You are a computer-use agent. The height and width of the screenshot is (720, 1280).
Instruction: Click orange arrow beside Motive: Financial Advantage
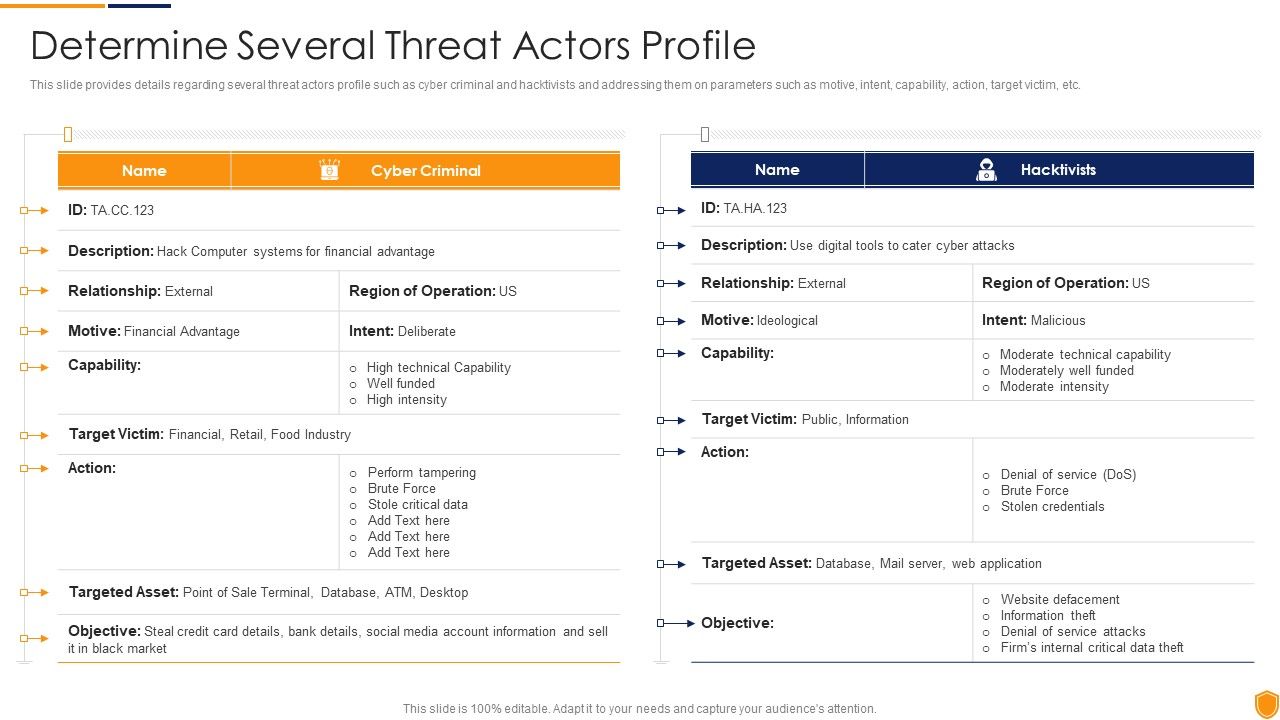[x=34, y=331]
